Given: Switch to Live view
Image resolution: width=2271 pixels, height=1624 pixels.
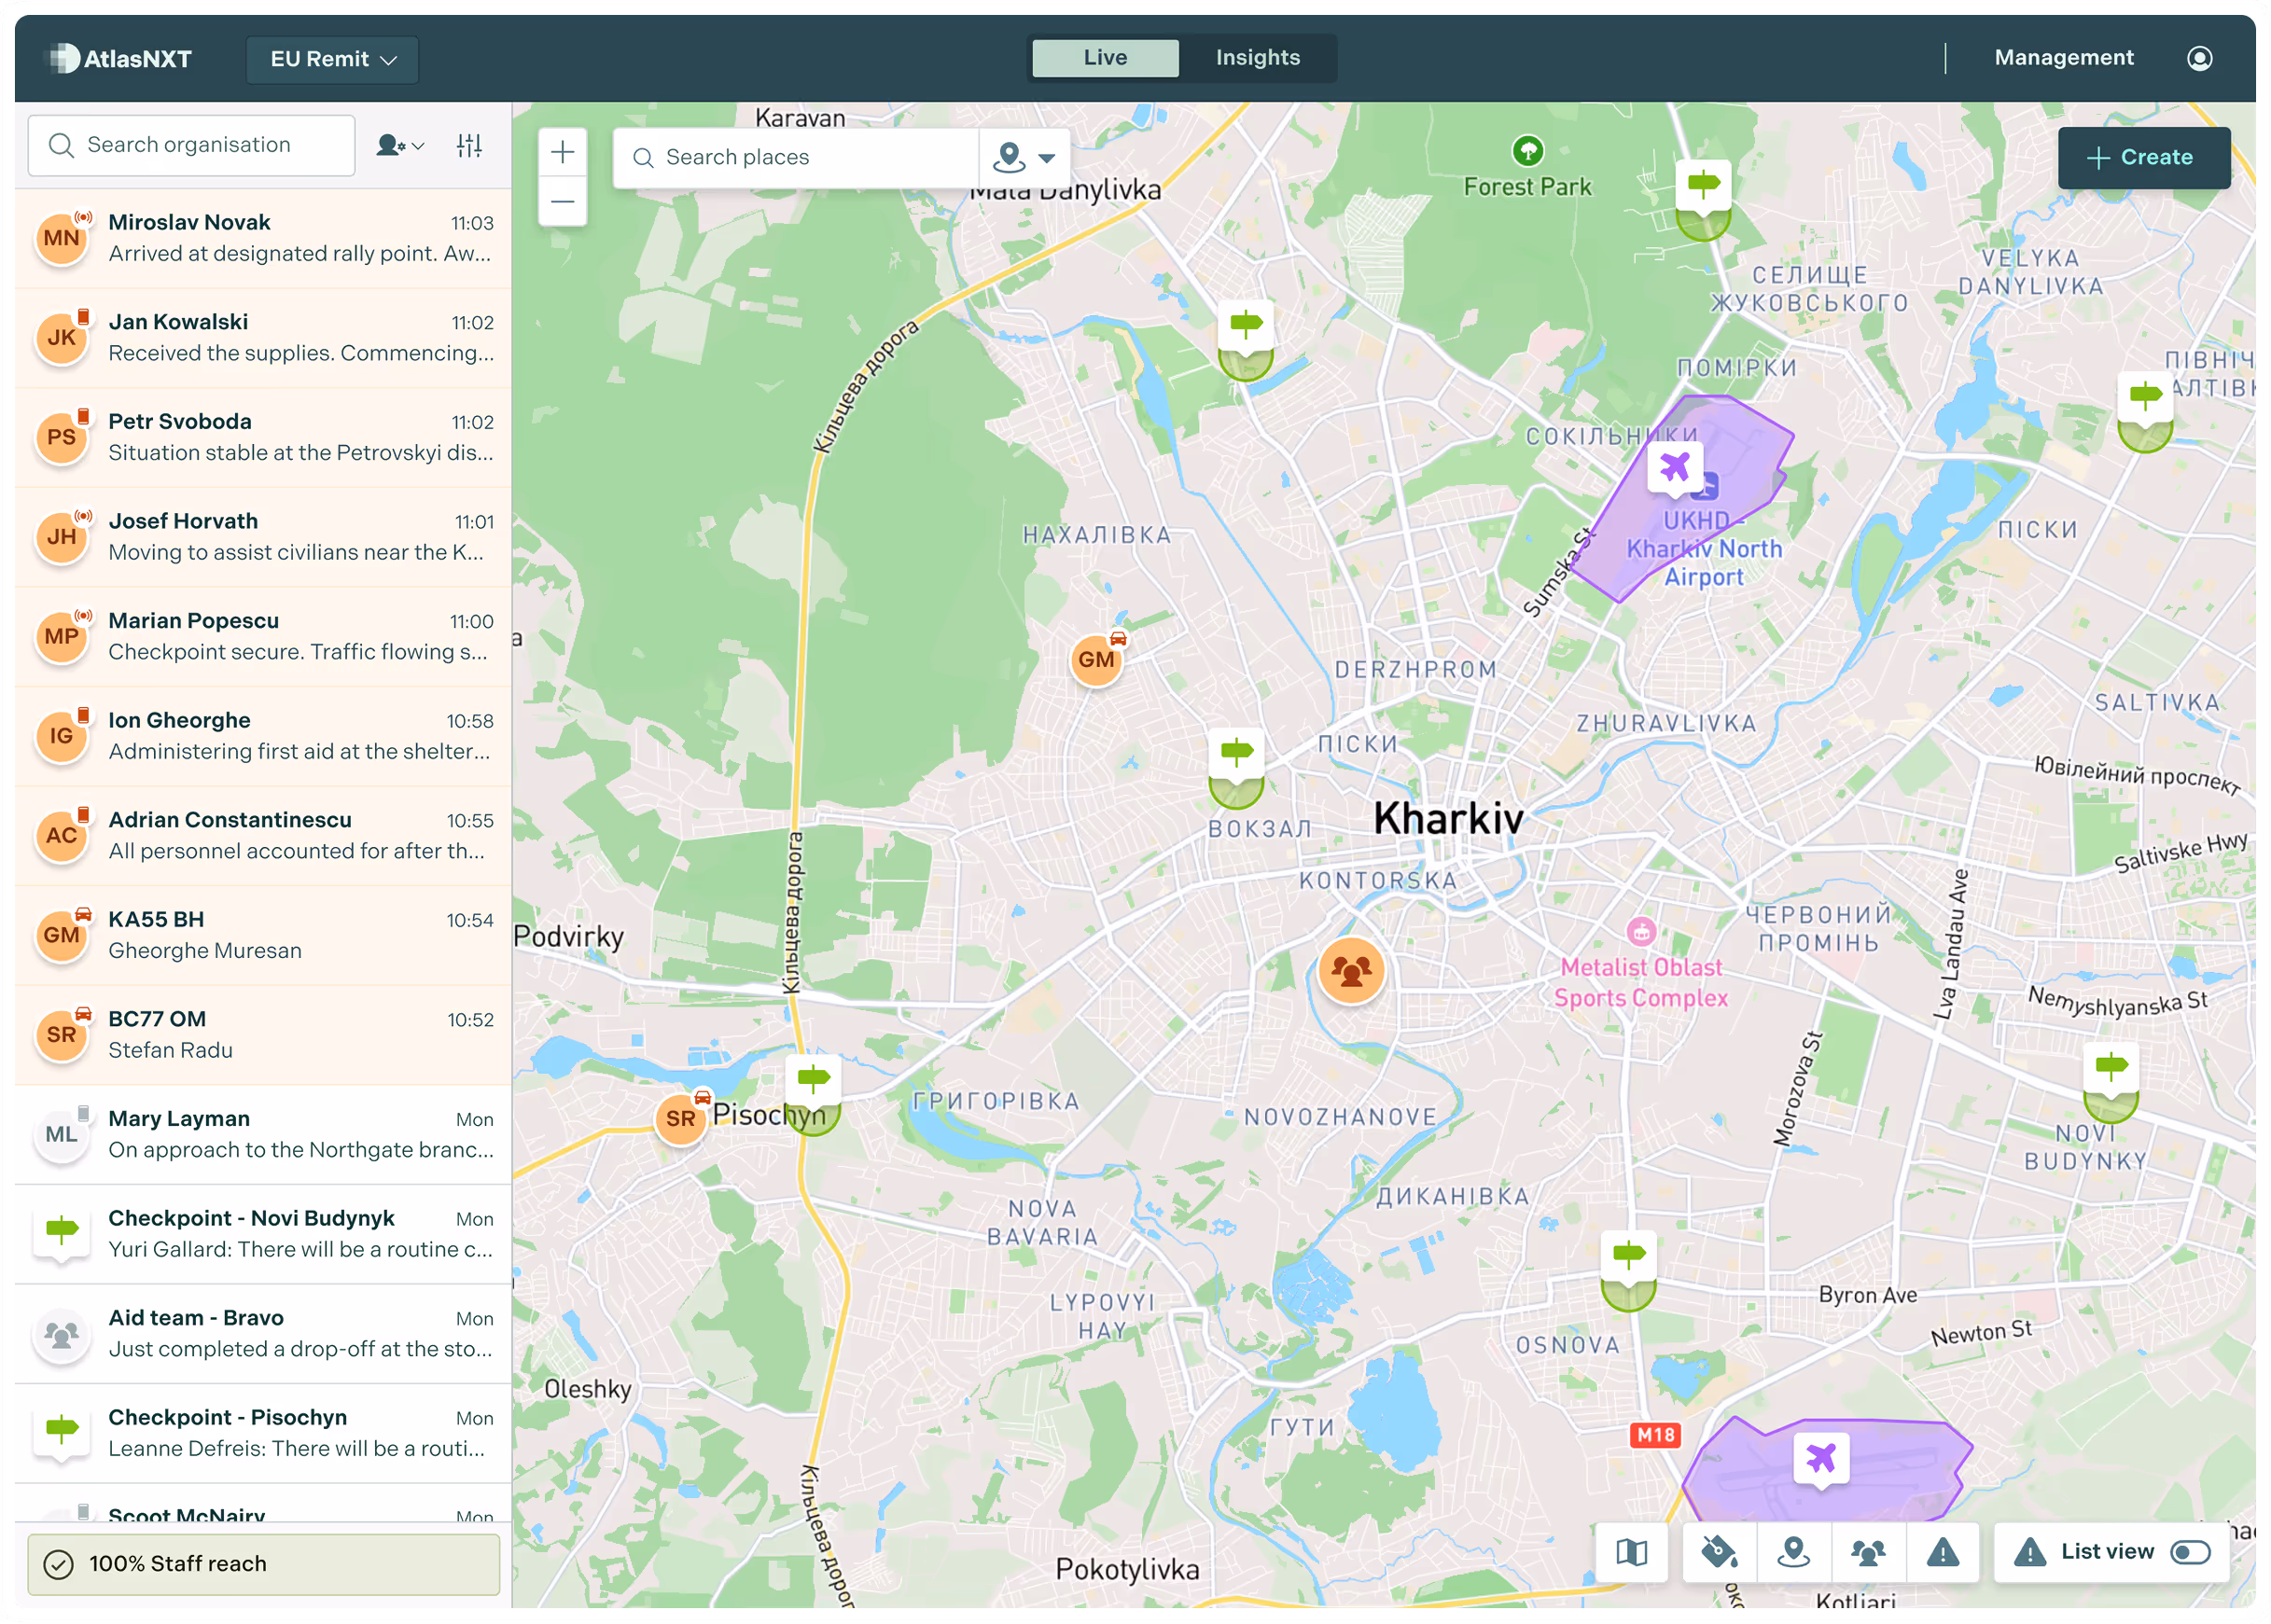Looking at the screenshot, I should click(1105, 58).
